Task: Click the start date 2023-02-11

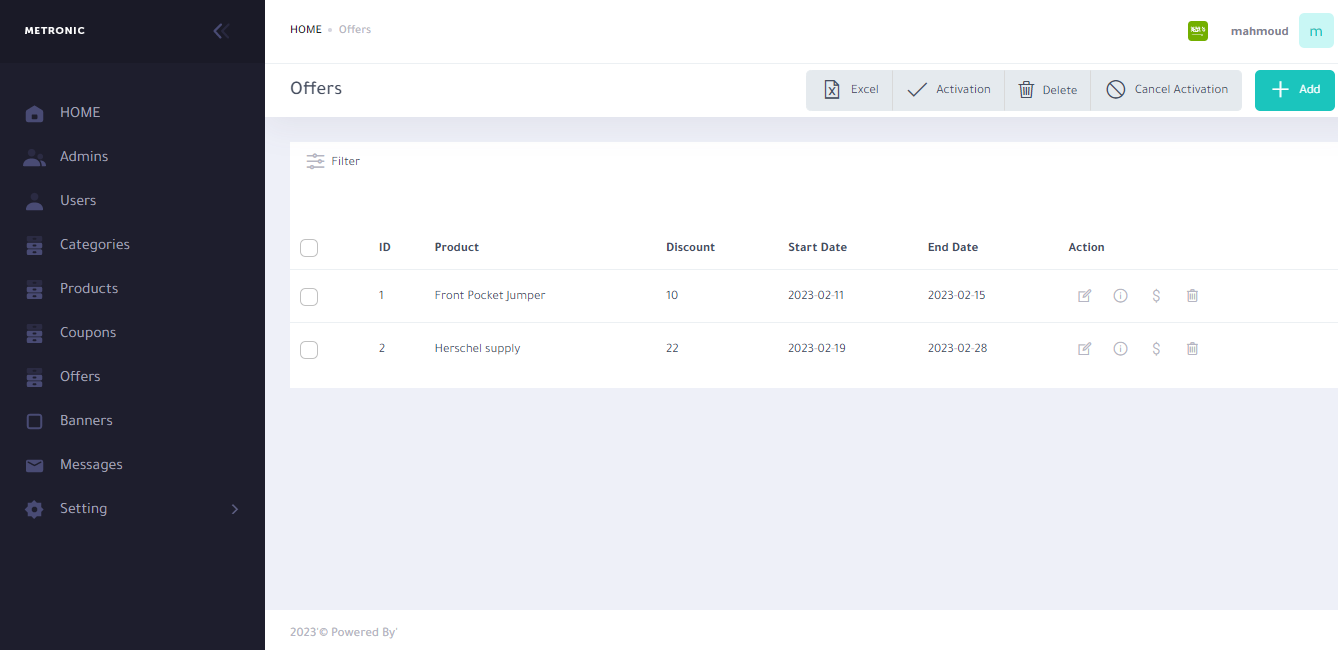Action: click(x=816, y=296)
